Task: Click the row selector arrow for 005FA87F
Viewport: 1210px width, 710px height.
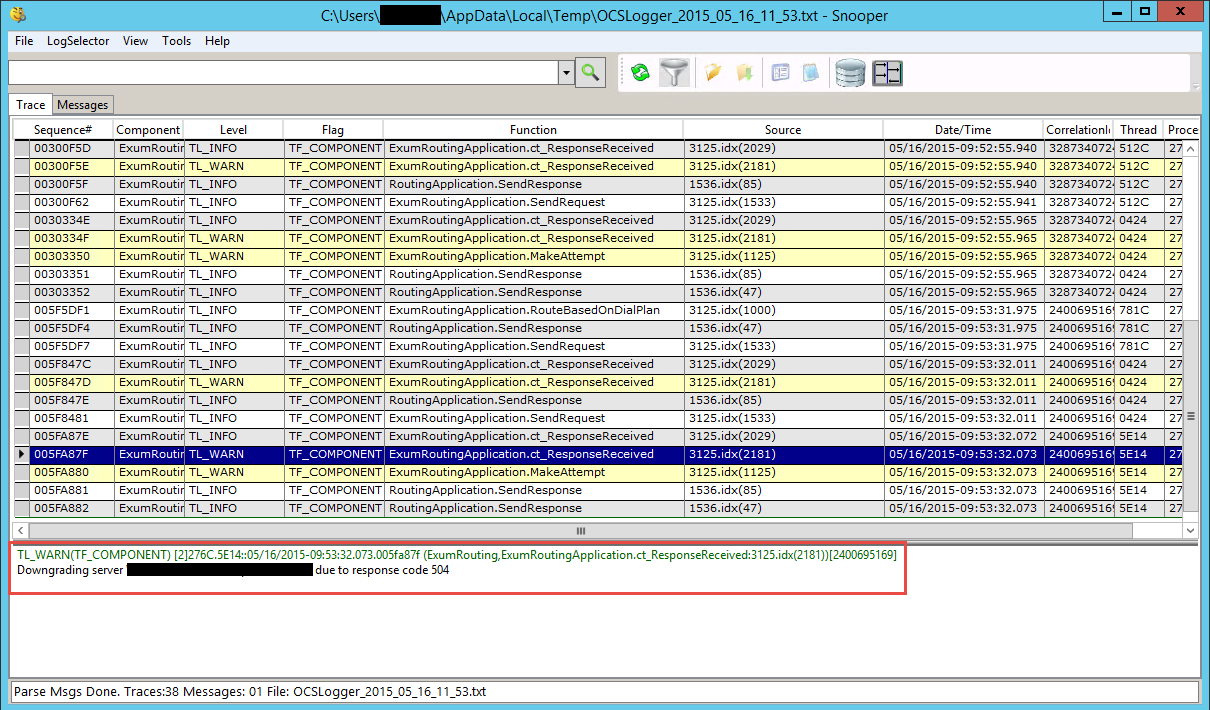Action: (21, 454)
